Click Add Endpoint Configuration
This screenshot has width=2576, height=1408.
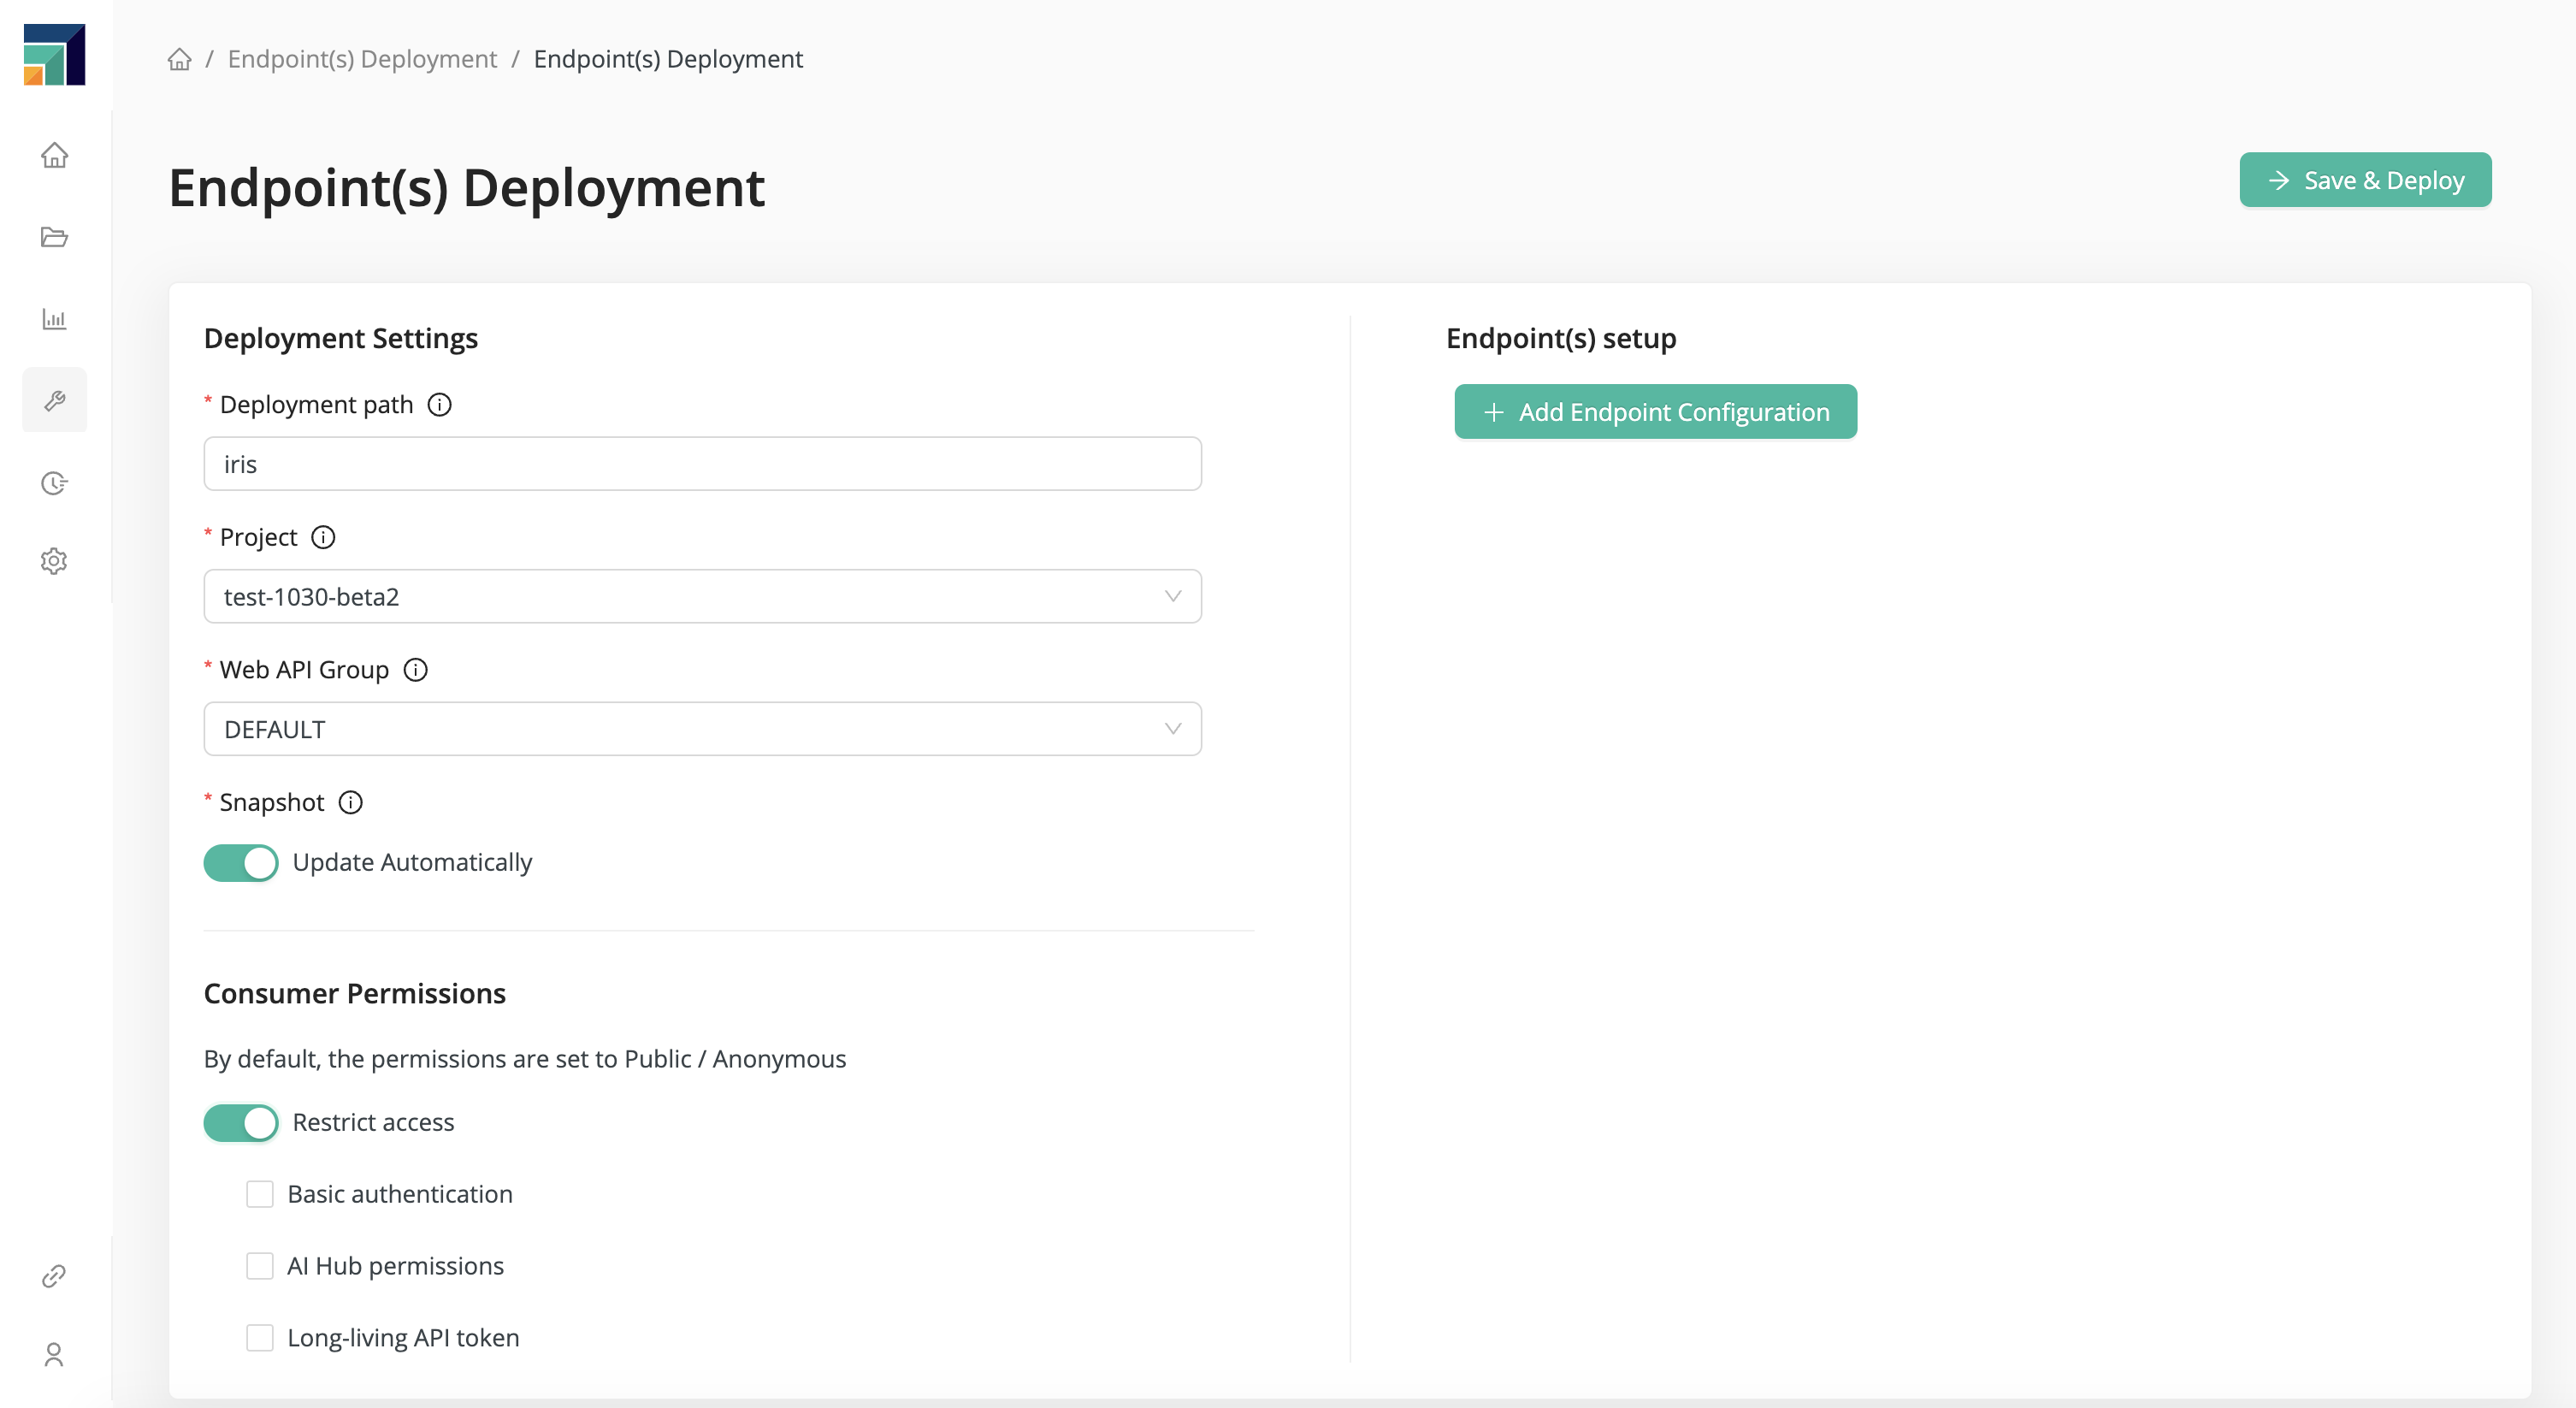coord(1655,411)
